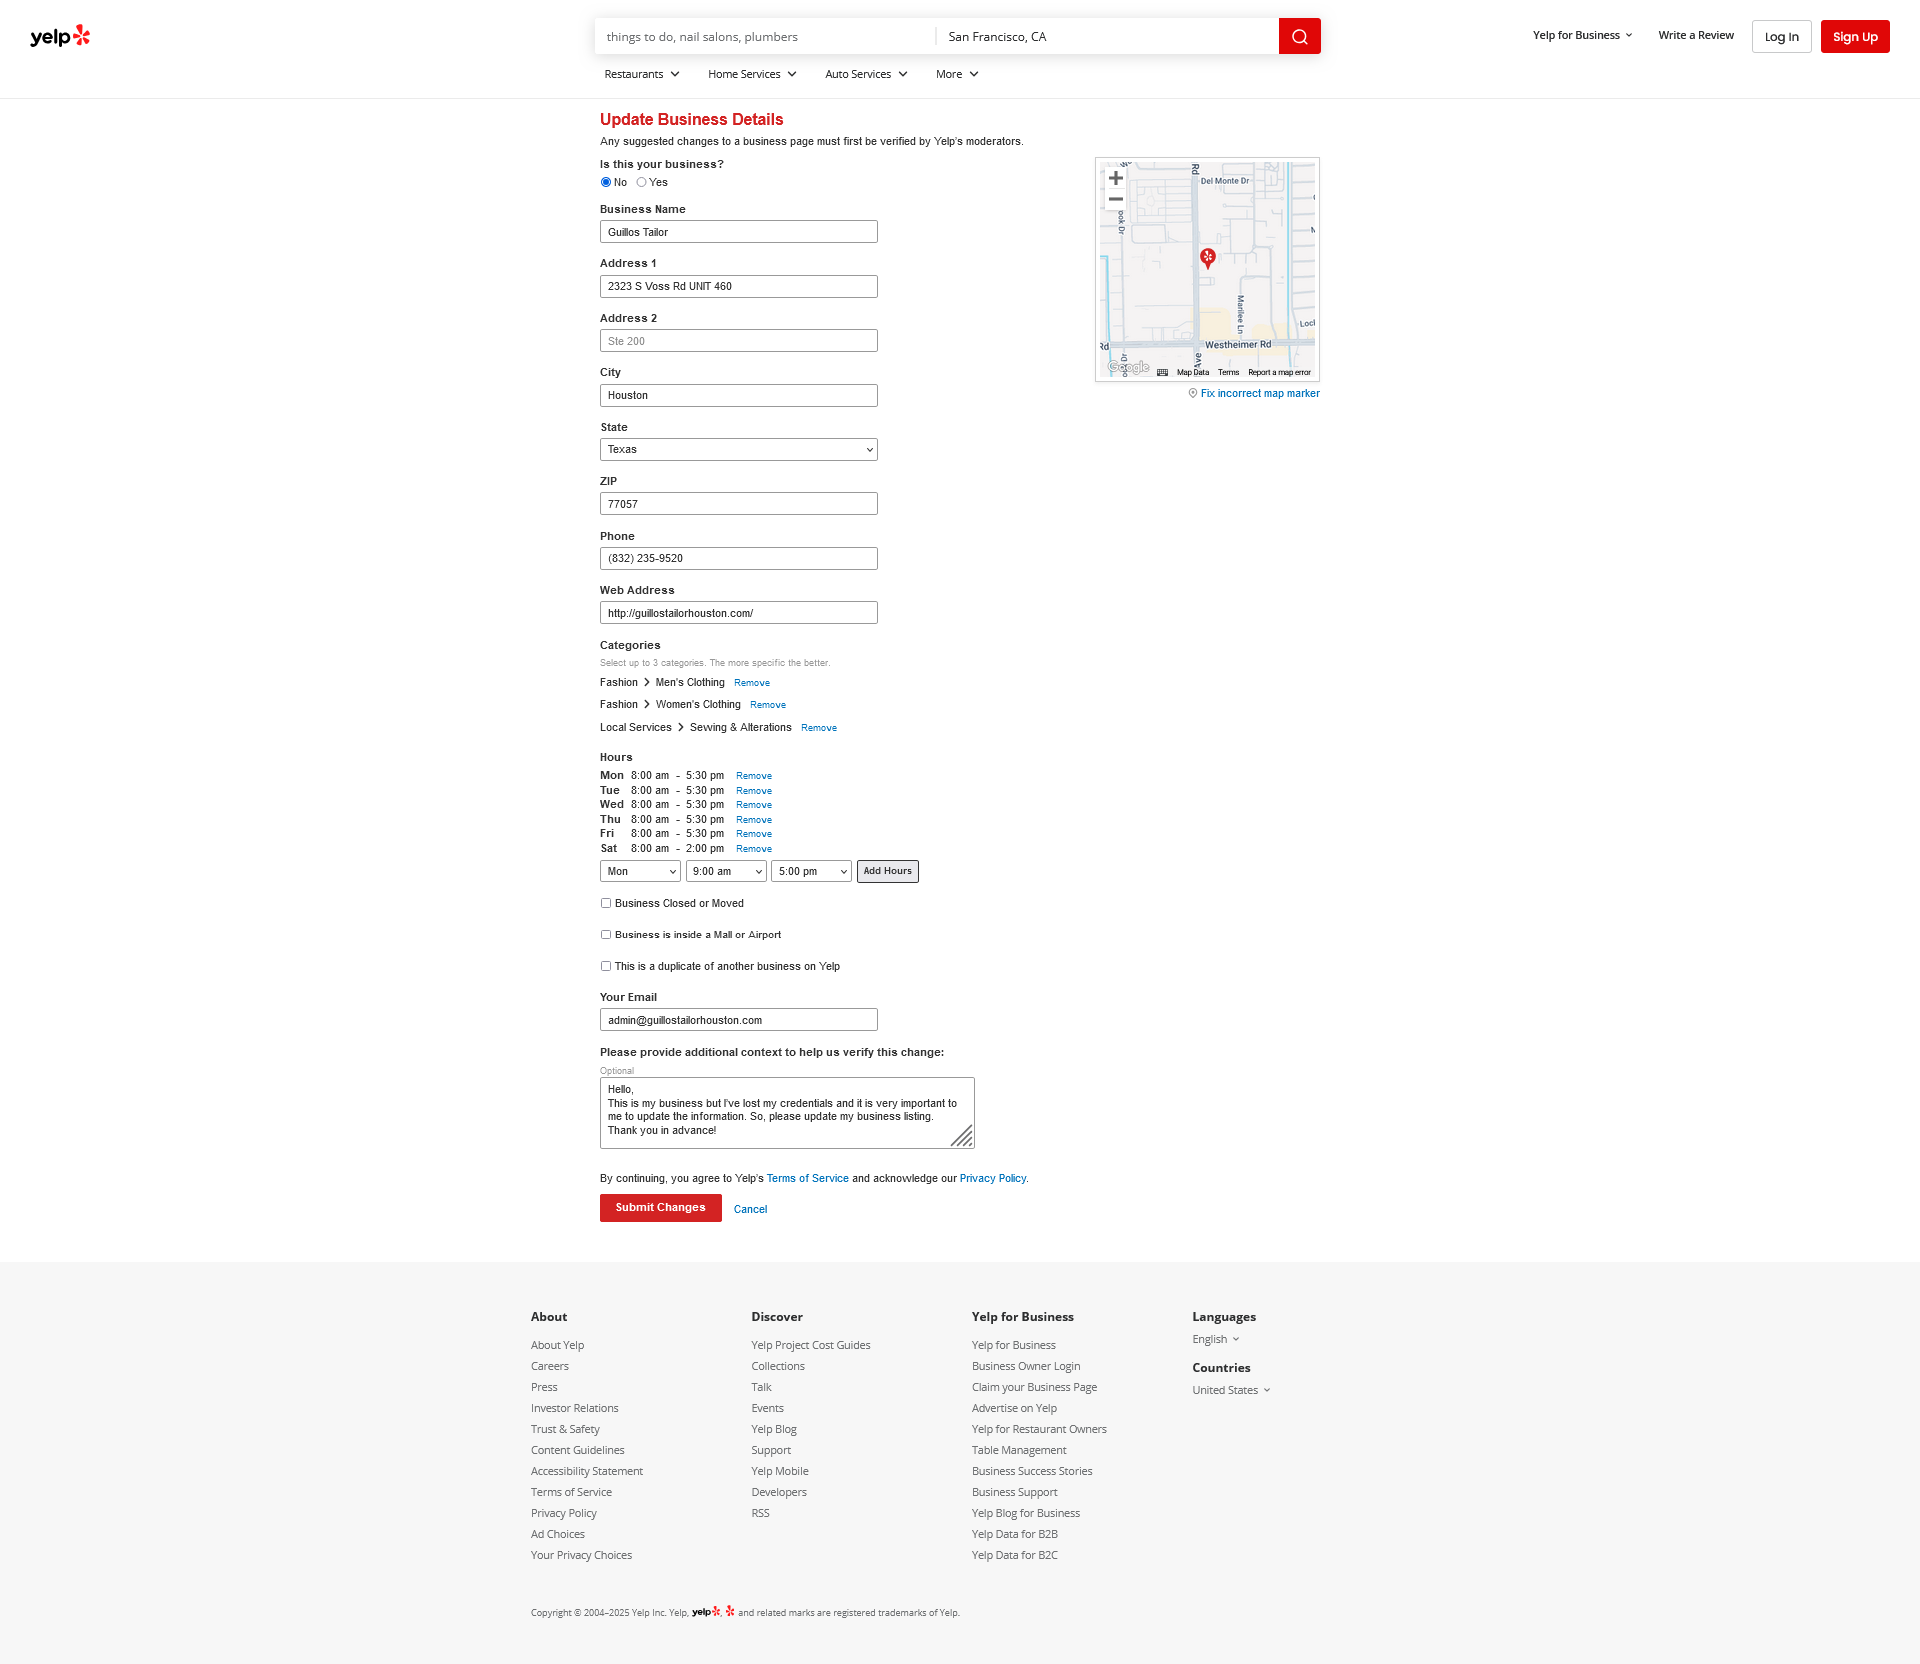
Task: Click the Business Name input field
Action: tap(738, 232)
